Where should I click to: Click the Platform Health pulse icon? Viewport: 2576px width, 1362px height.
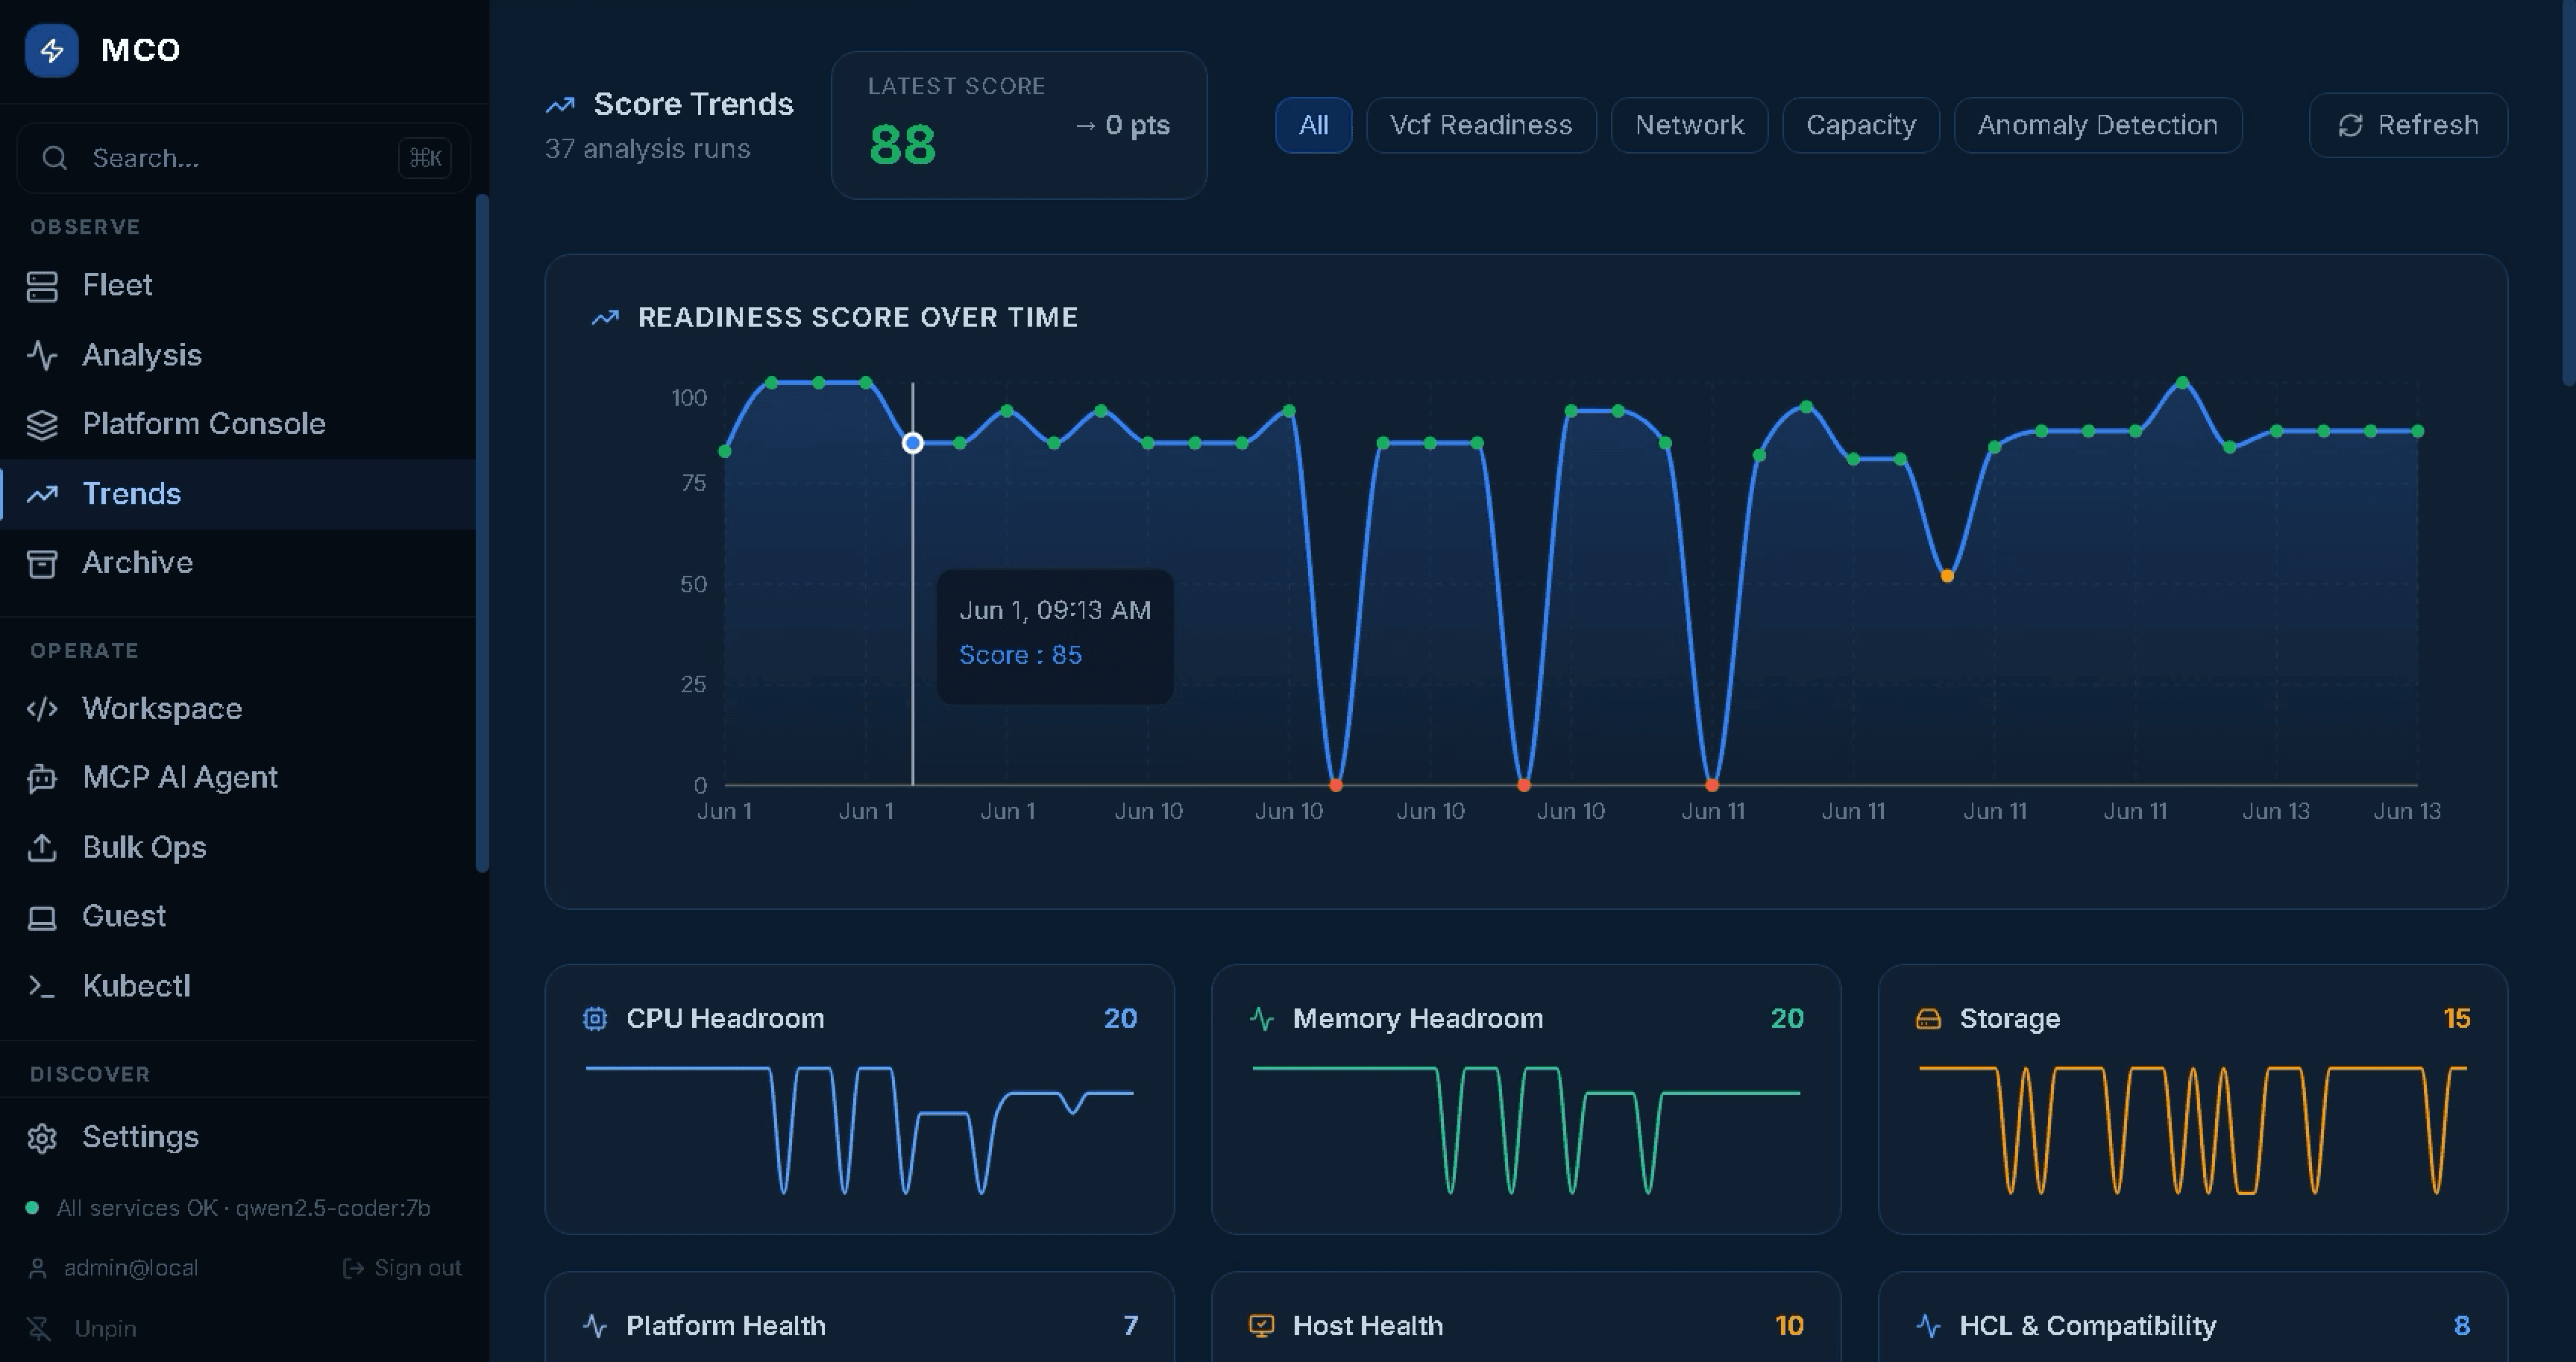tap(595, 1326)
